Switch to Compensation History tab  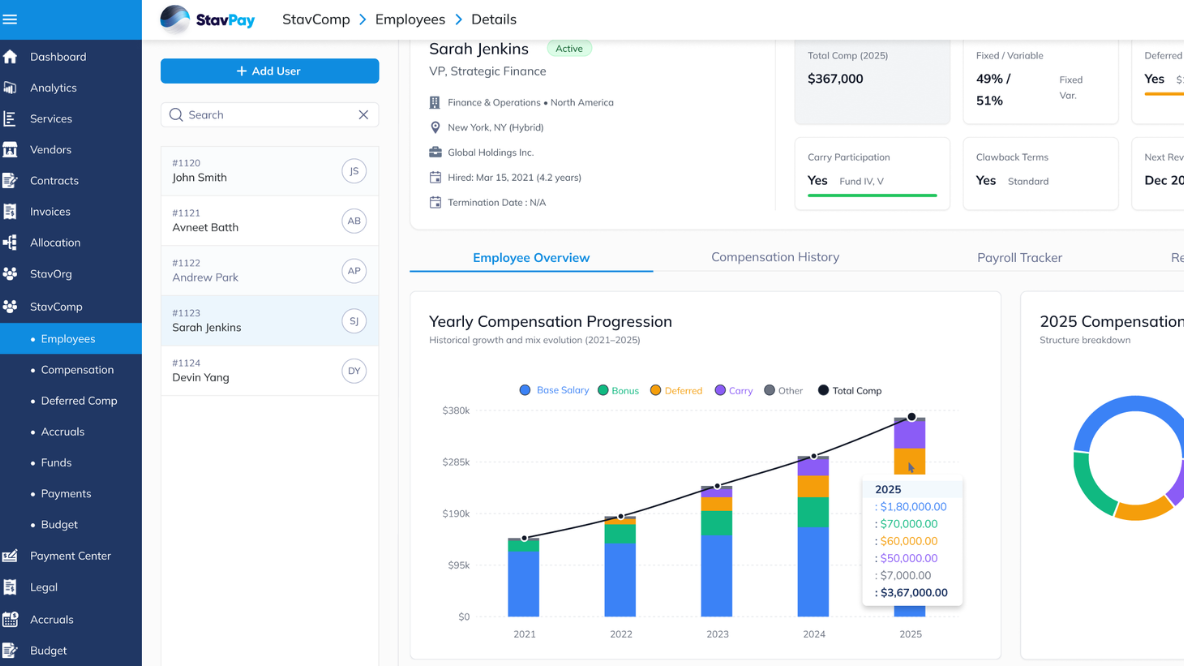775,257
